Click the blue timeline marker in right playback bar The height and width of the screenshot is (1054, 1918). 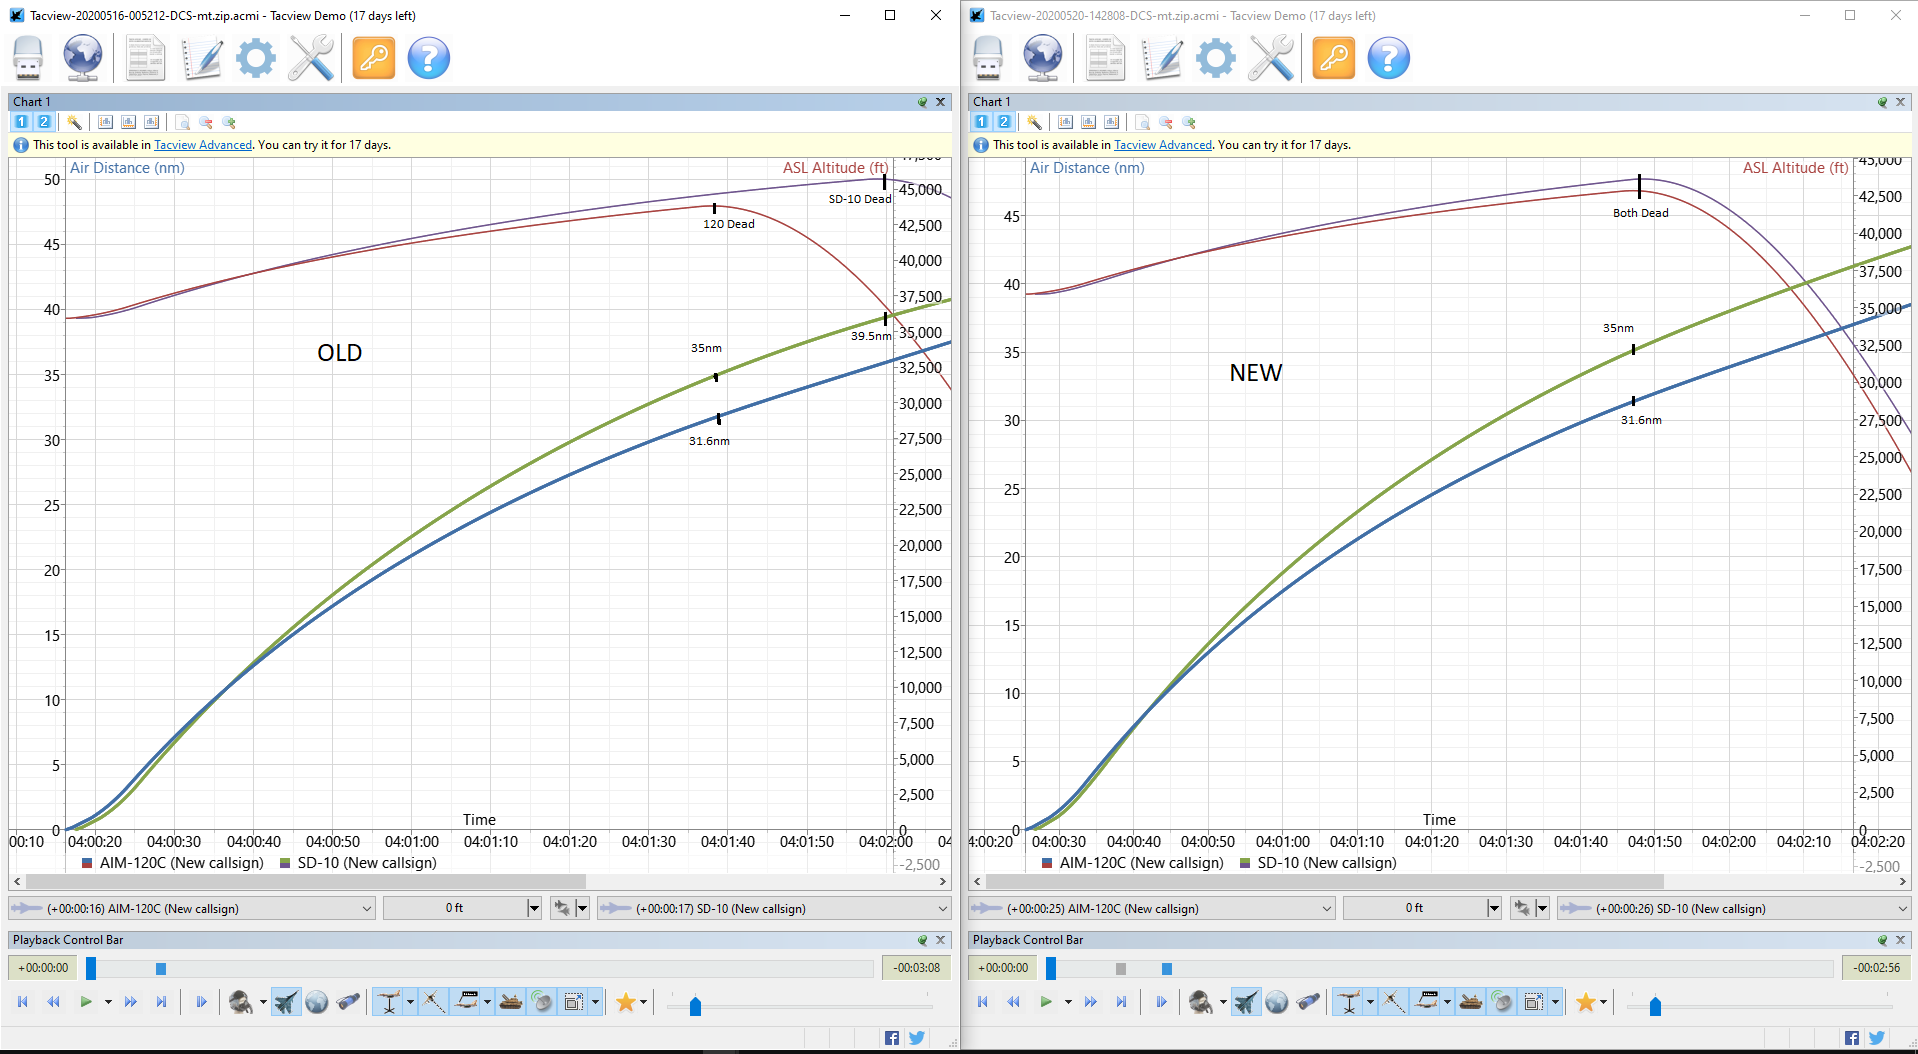1167,969
